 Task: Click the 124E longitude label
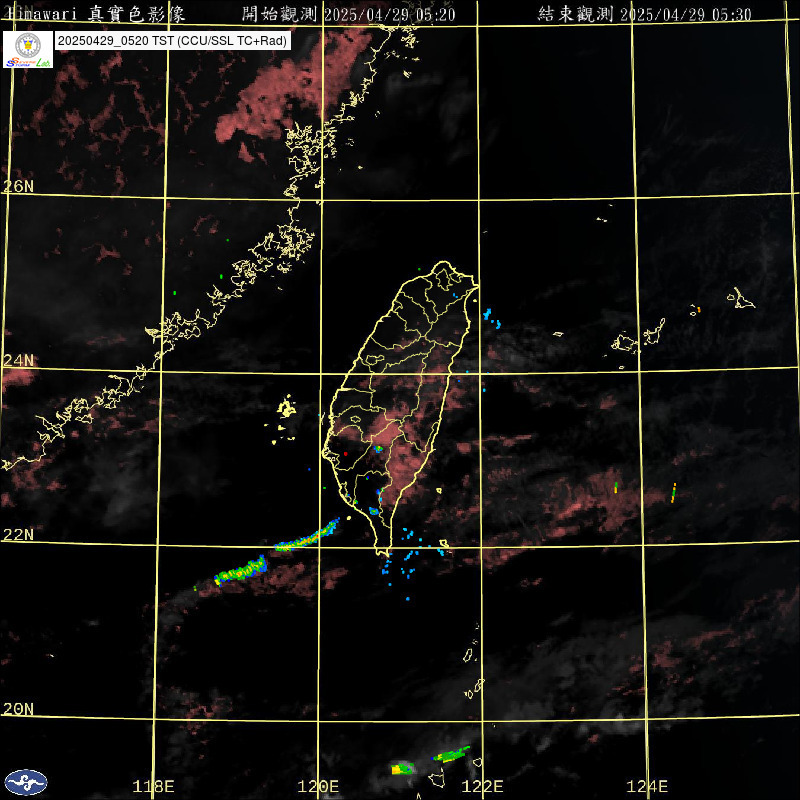click(647, 786)
